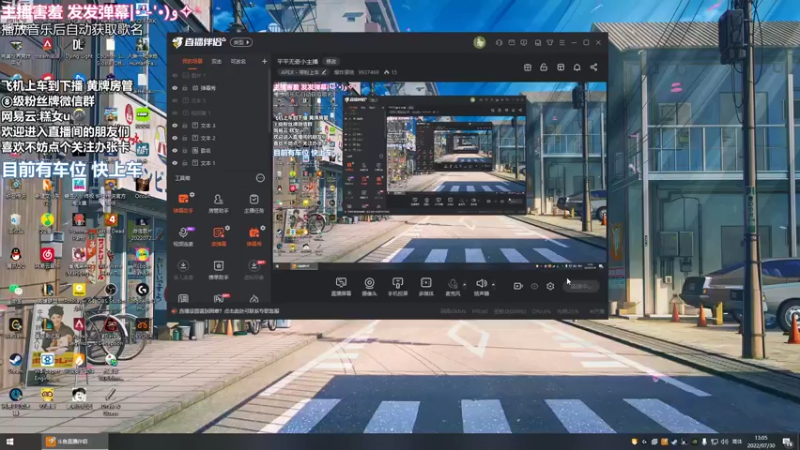
Task: Click the gift box icon above the preview
Action: (x=528, y=67)
